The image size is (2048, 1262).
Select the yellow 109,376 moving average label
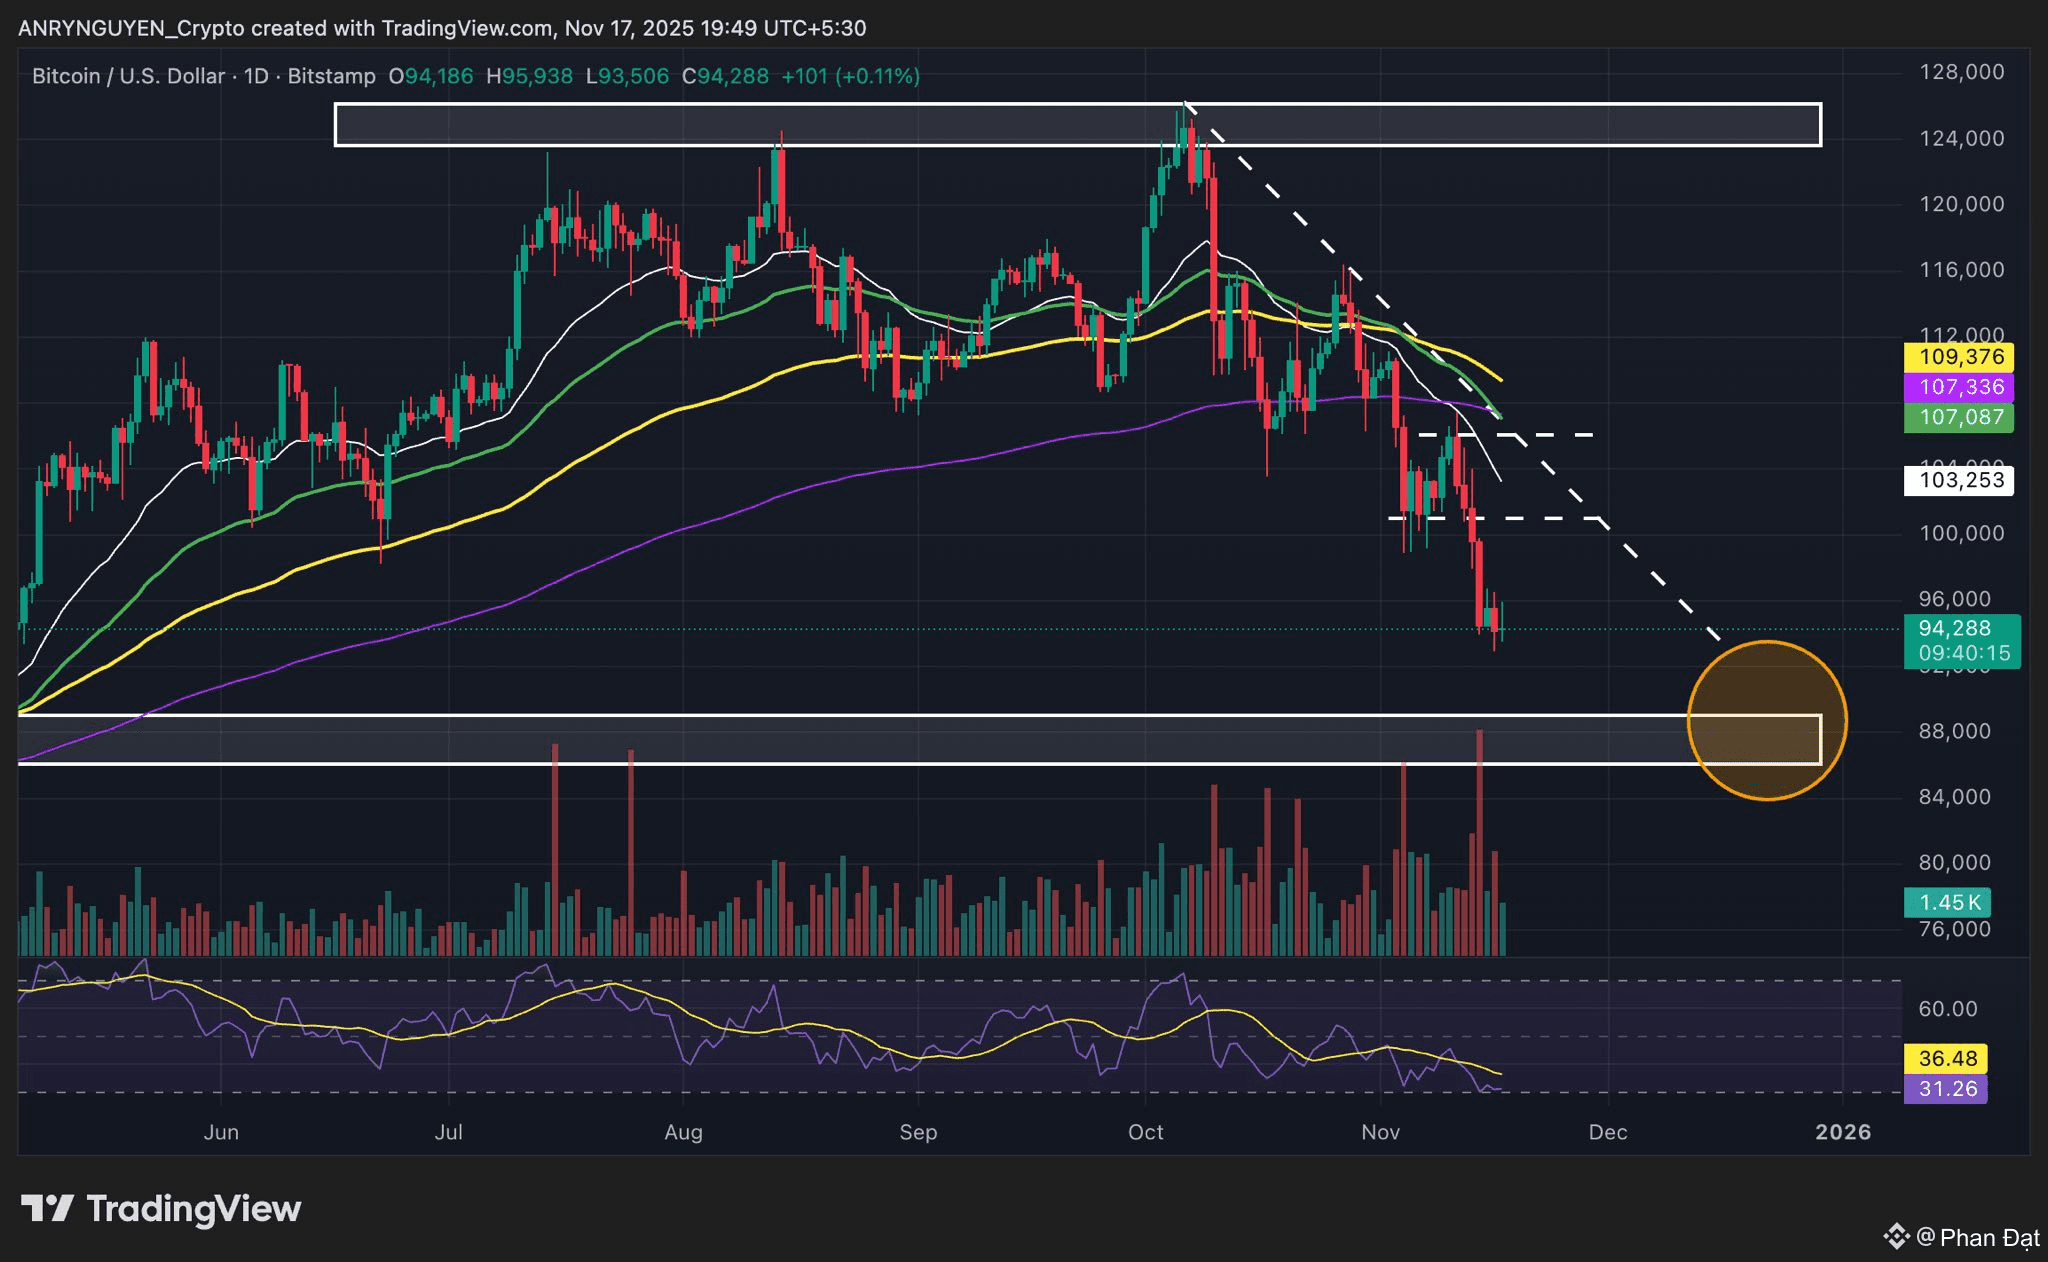pyautogui.click(x=1960, y=357)
